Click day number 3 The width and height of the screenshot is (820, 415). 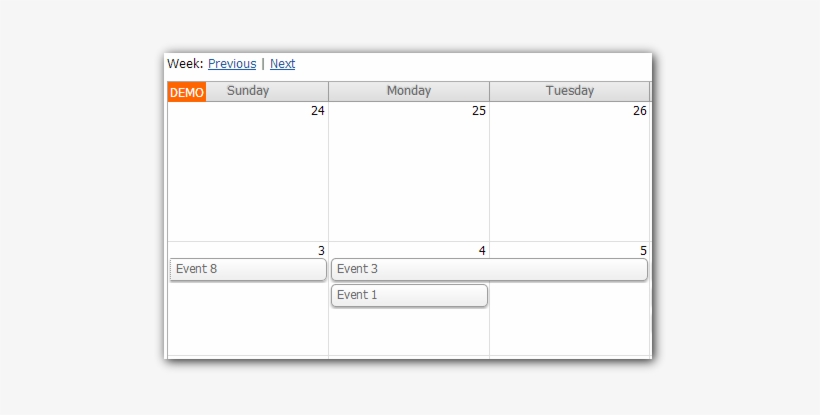[321, 251]
